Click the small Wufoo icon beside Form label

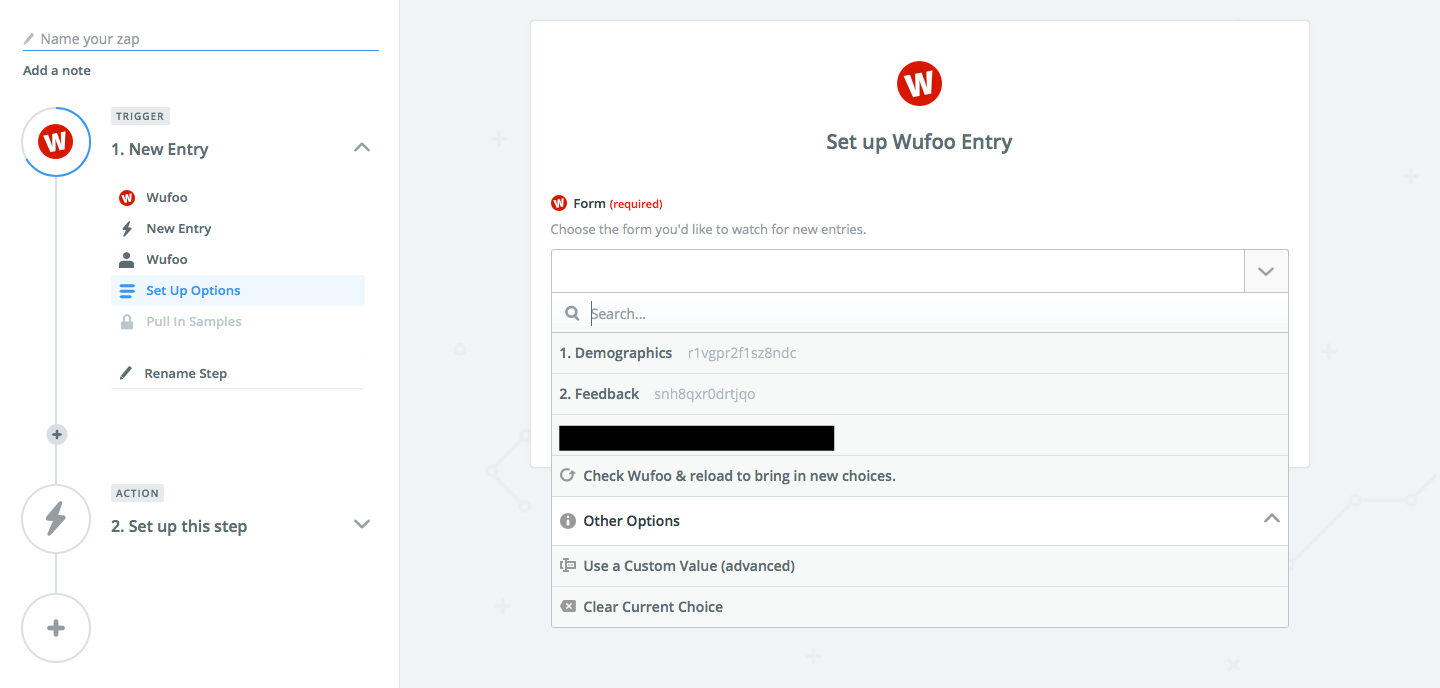coord(559,203)
